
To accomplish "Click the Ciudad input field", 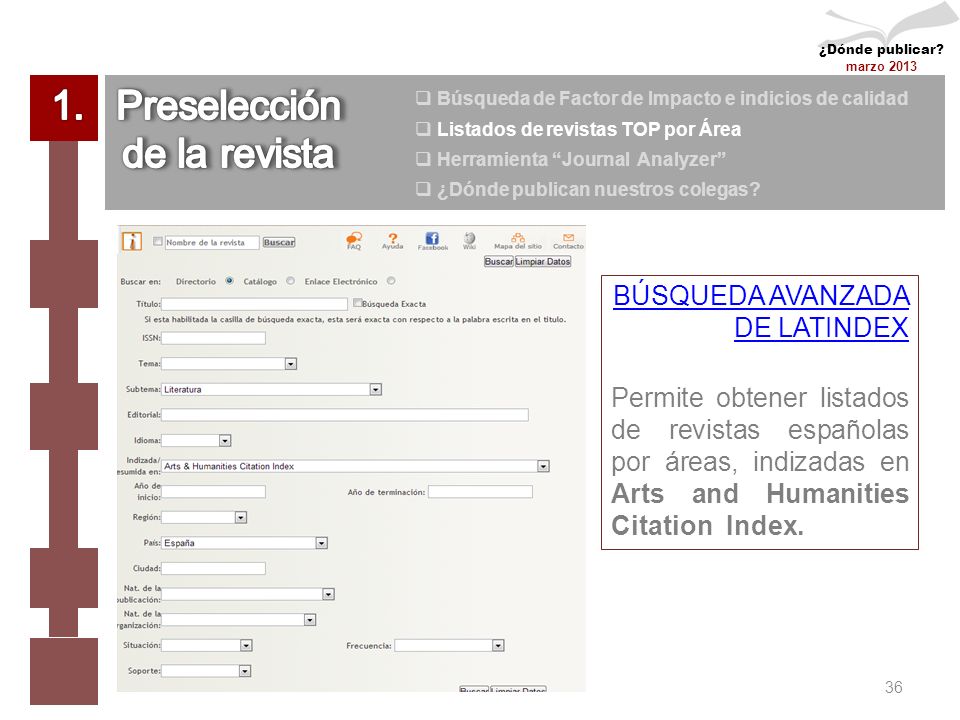I will [x=214, y=569].
